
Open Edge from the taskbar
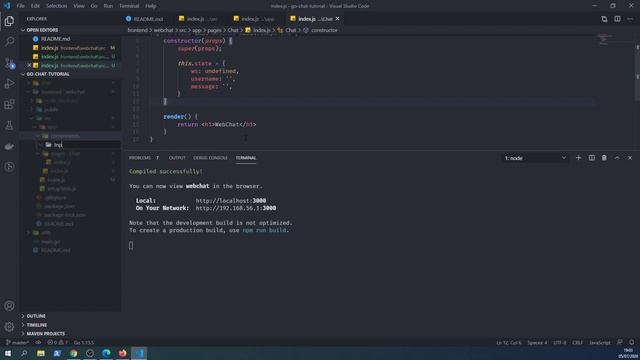click(106, 353)
